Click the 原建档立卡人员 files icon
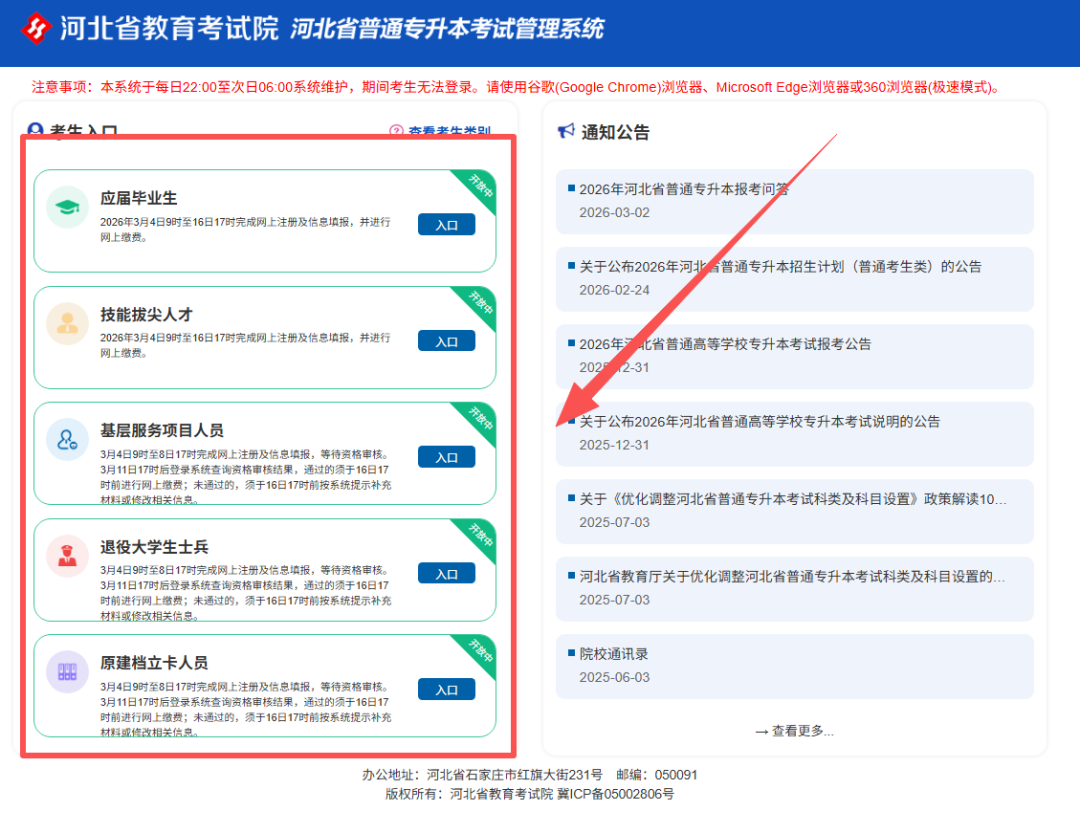 tap(67, 671)
